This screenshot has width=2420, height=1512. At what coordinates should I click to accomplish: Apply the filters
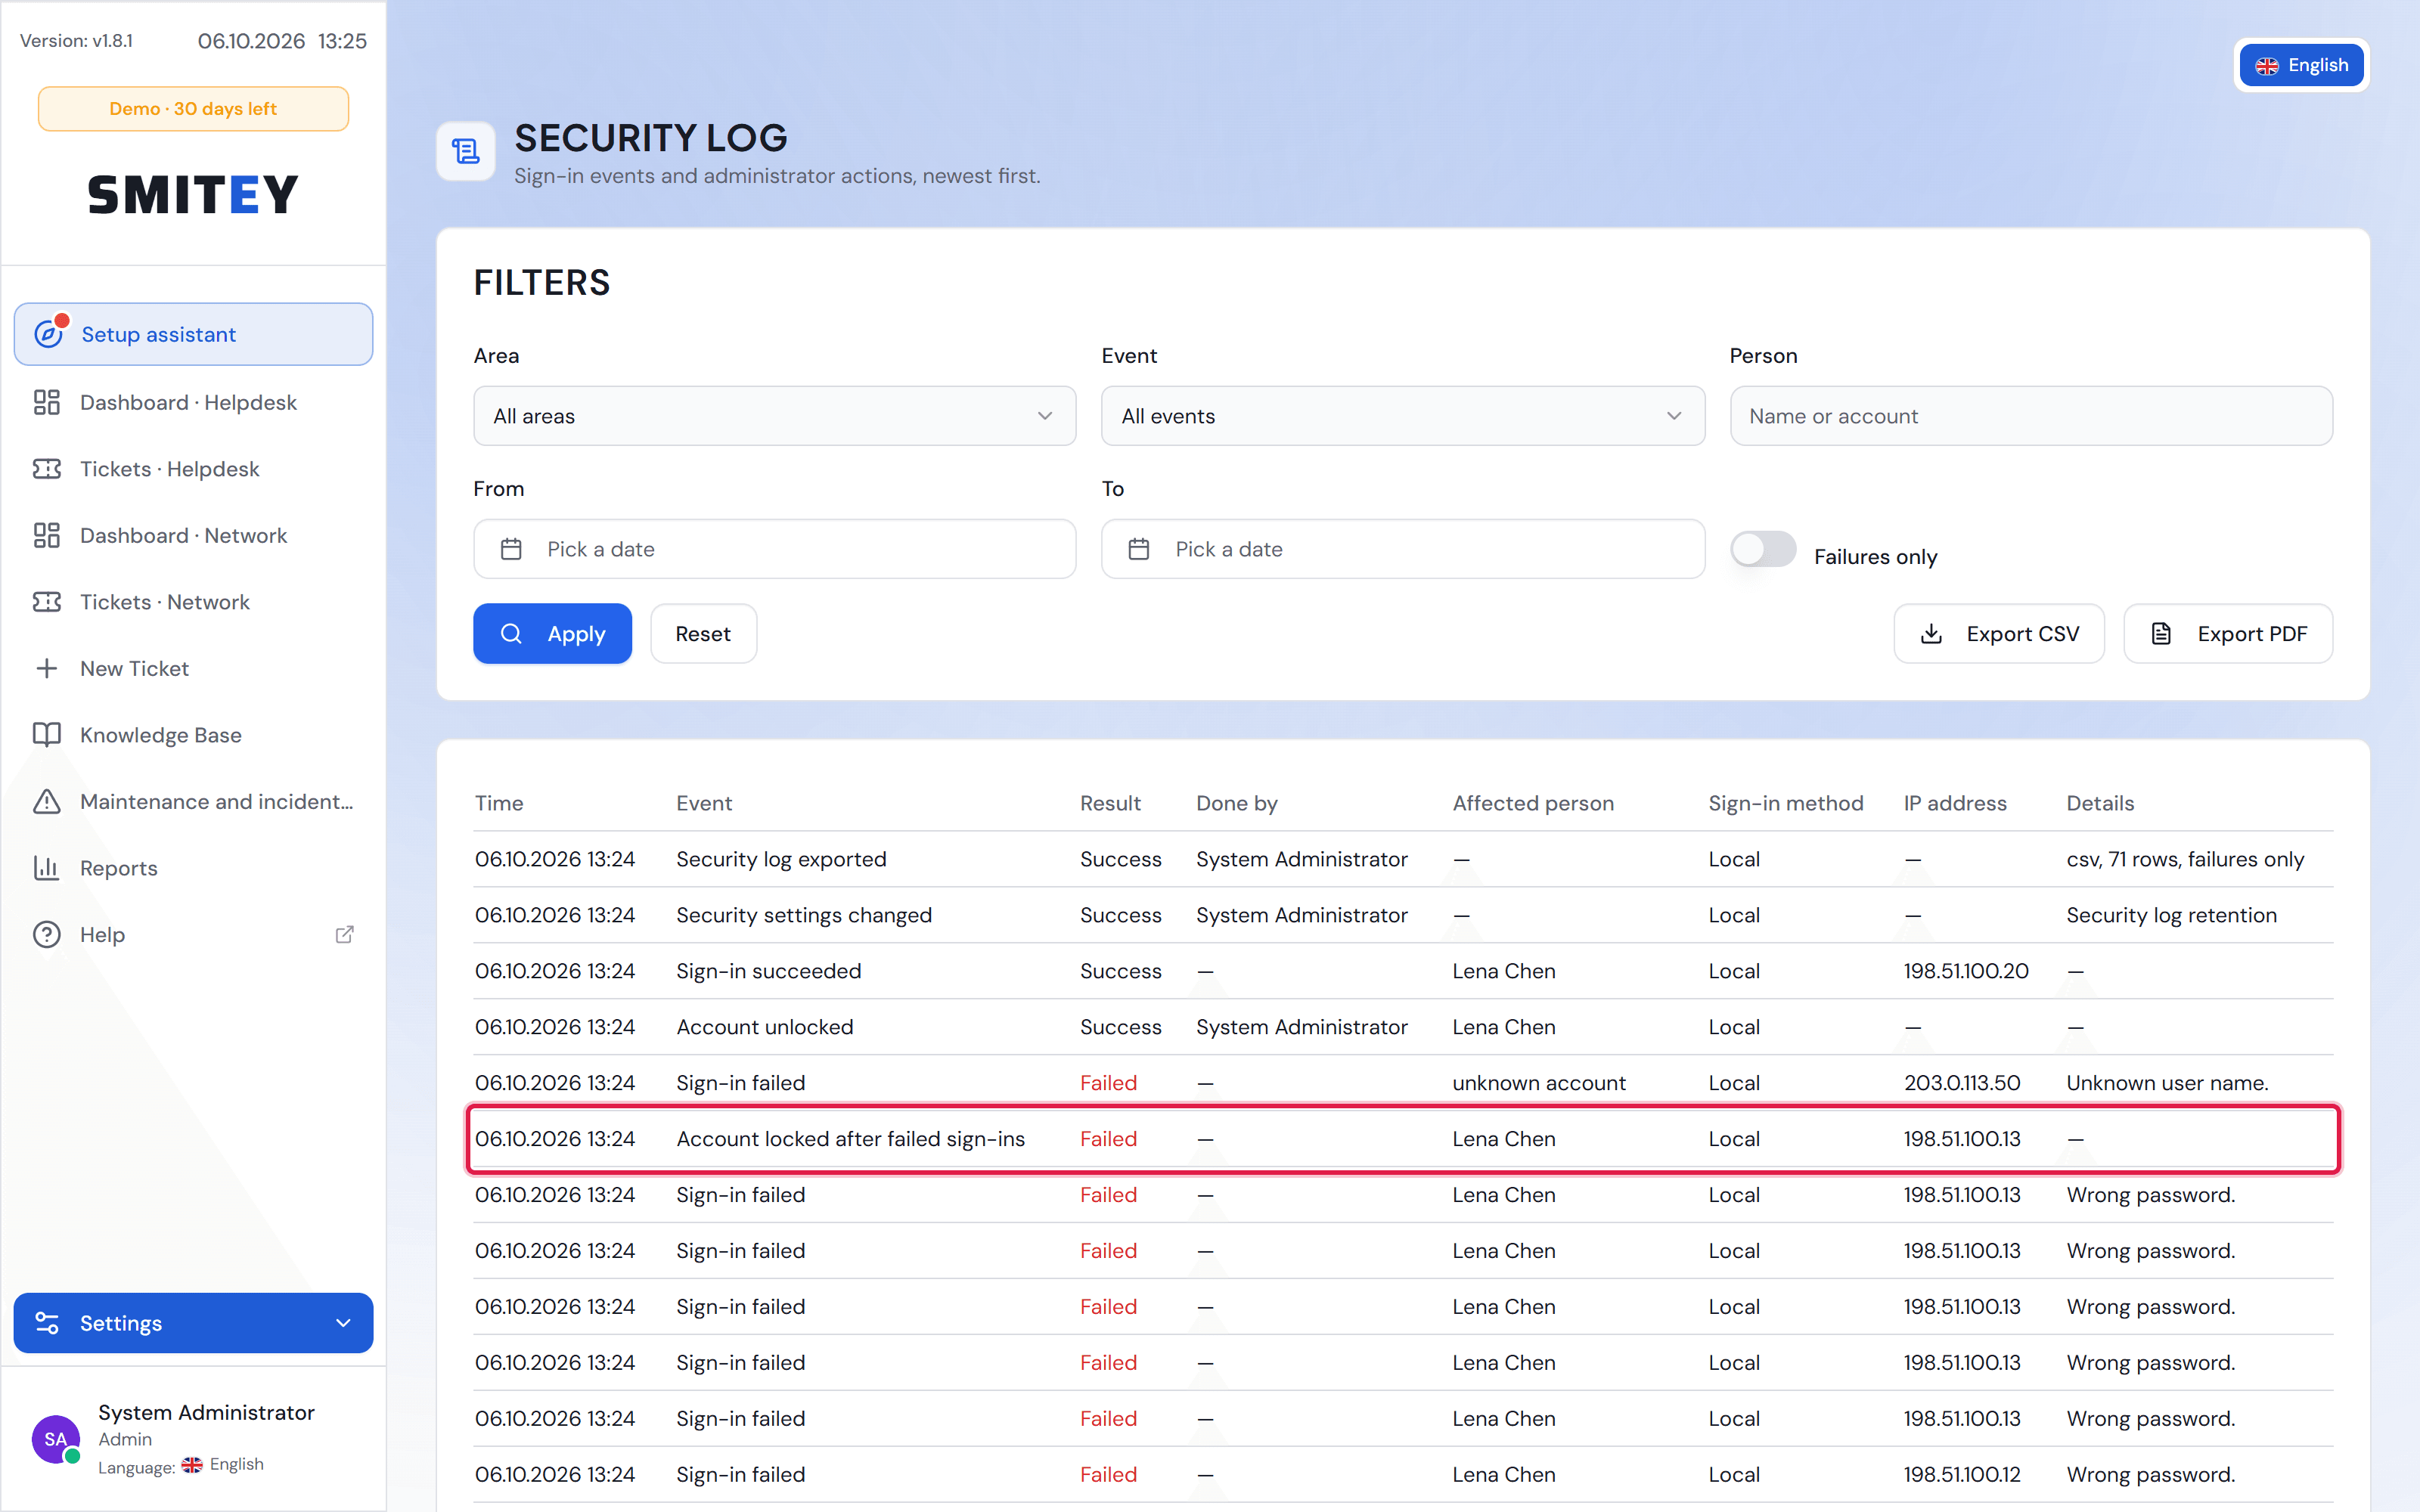click(x=553, y=634)
